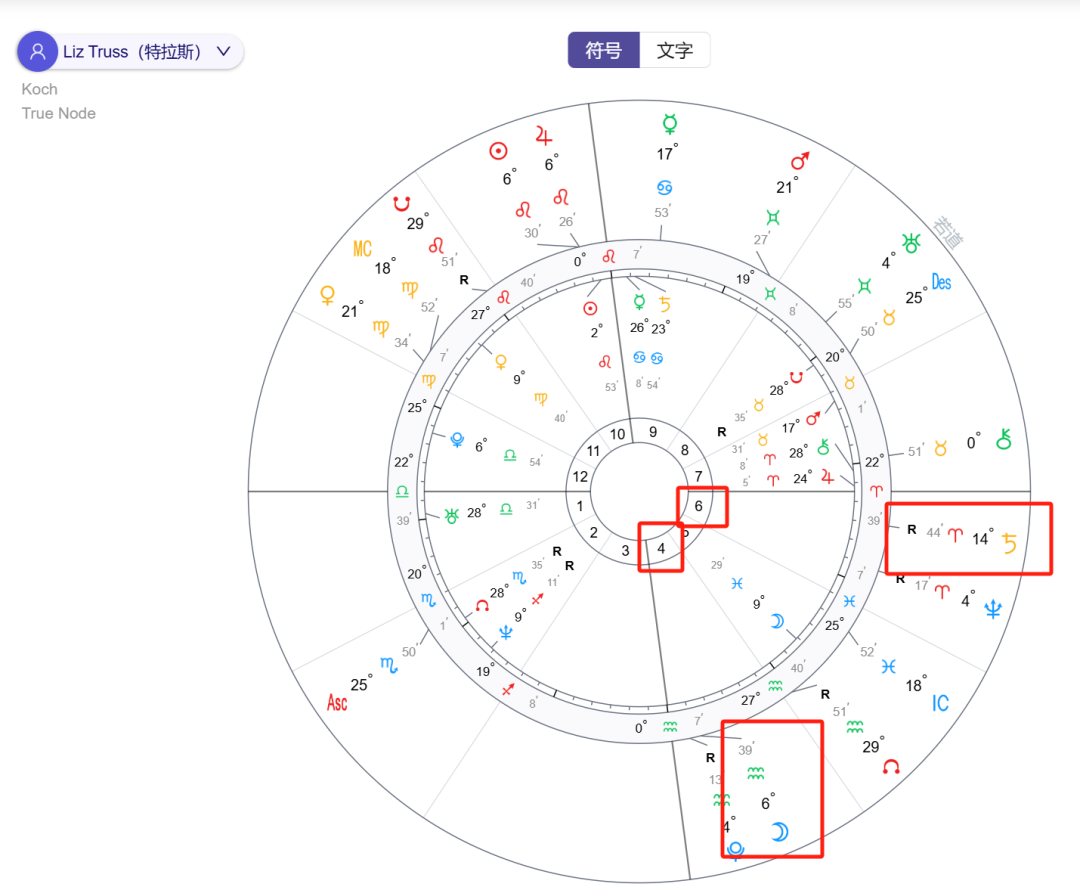The image size is (1080, 890).
Task: Select the Mars glyph at 21° Gemini
Action: tap(800, 161)
